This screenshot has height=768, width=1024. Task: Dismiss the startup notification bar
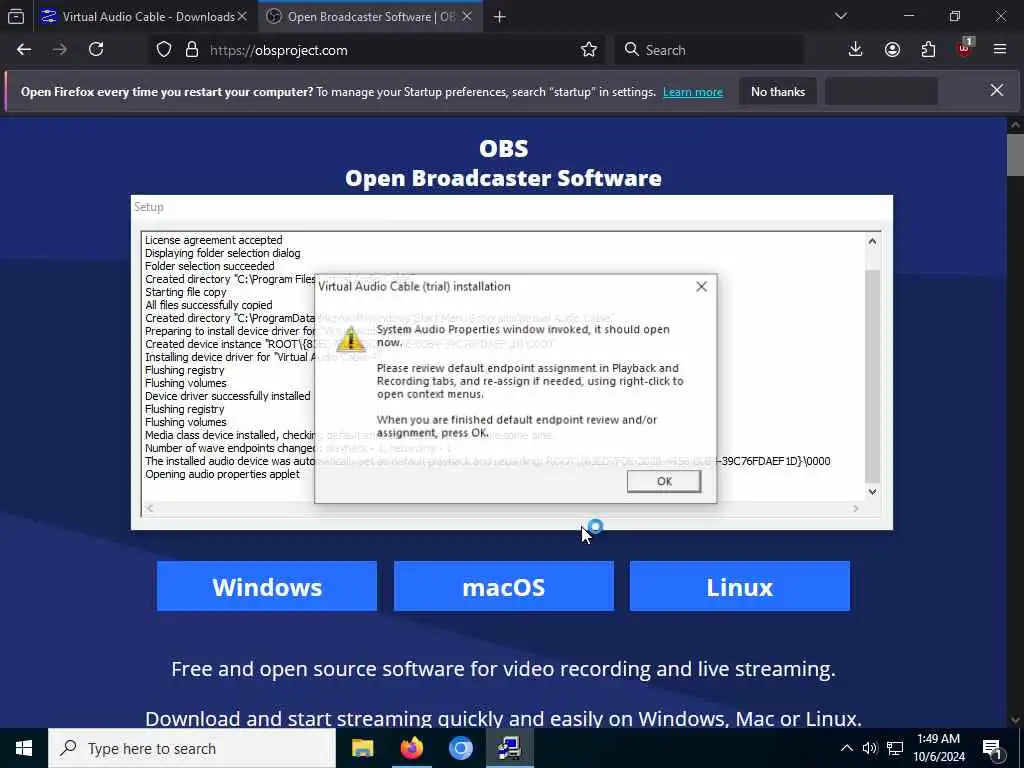click(997, 91)
